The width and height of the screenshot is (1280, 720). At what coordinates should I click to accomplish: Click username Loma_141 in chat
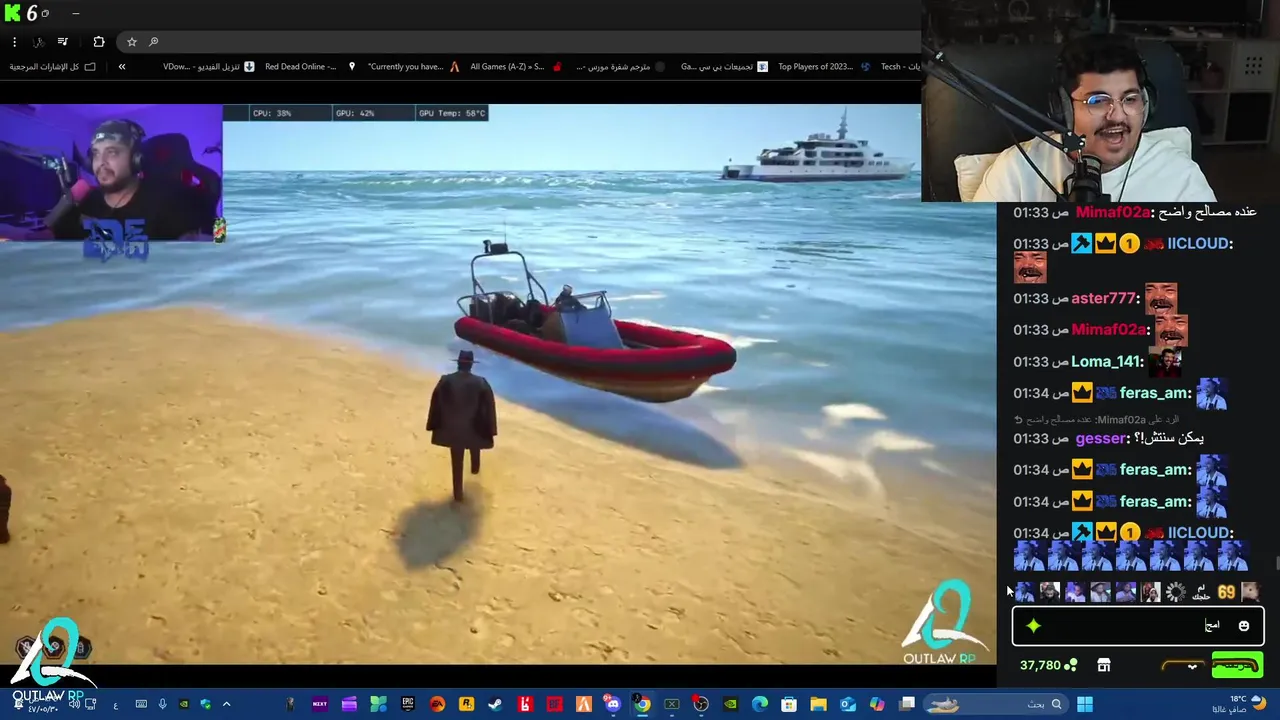pos(1107,361)
